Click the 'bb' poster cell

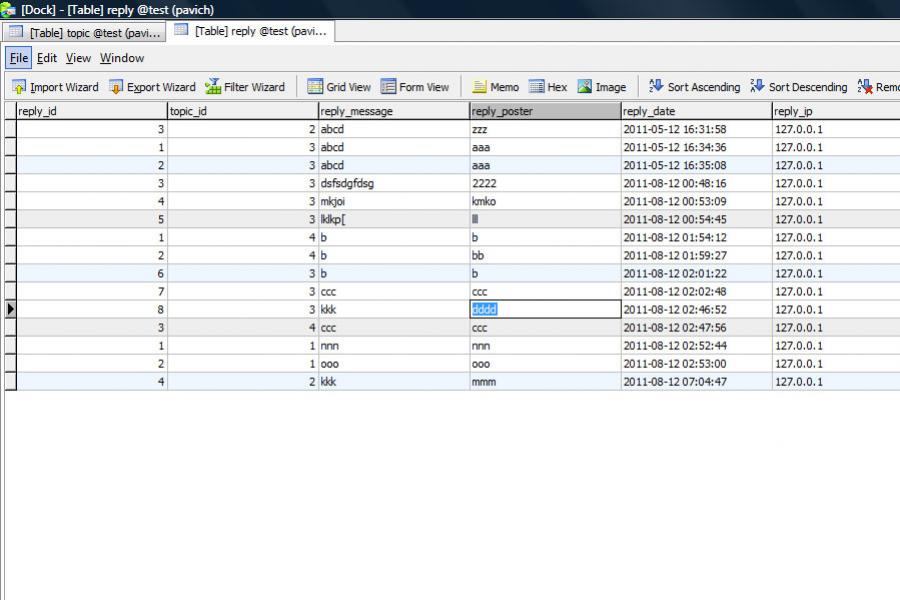[545, 256]
